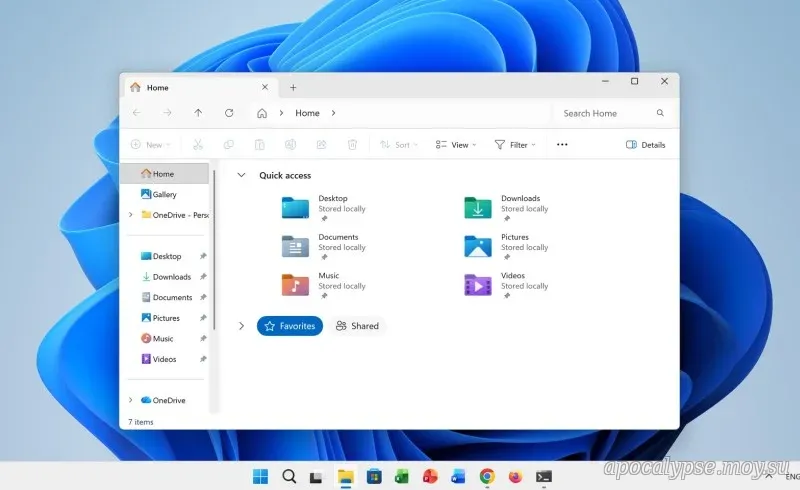Image resolution: width=800 pixels, height=490 pixels.
Task: Open the View dropdown menu
Action: point(452,145)
